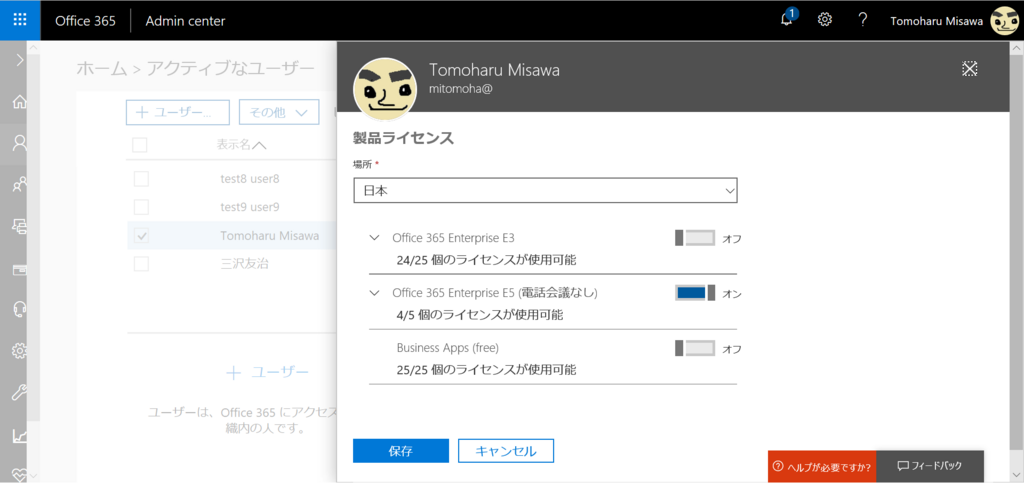Open the help question mark icon
Viewport: 1024px width, 483px height.
(863, 20)
